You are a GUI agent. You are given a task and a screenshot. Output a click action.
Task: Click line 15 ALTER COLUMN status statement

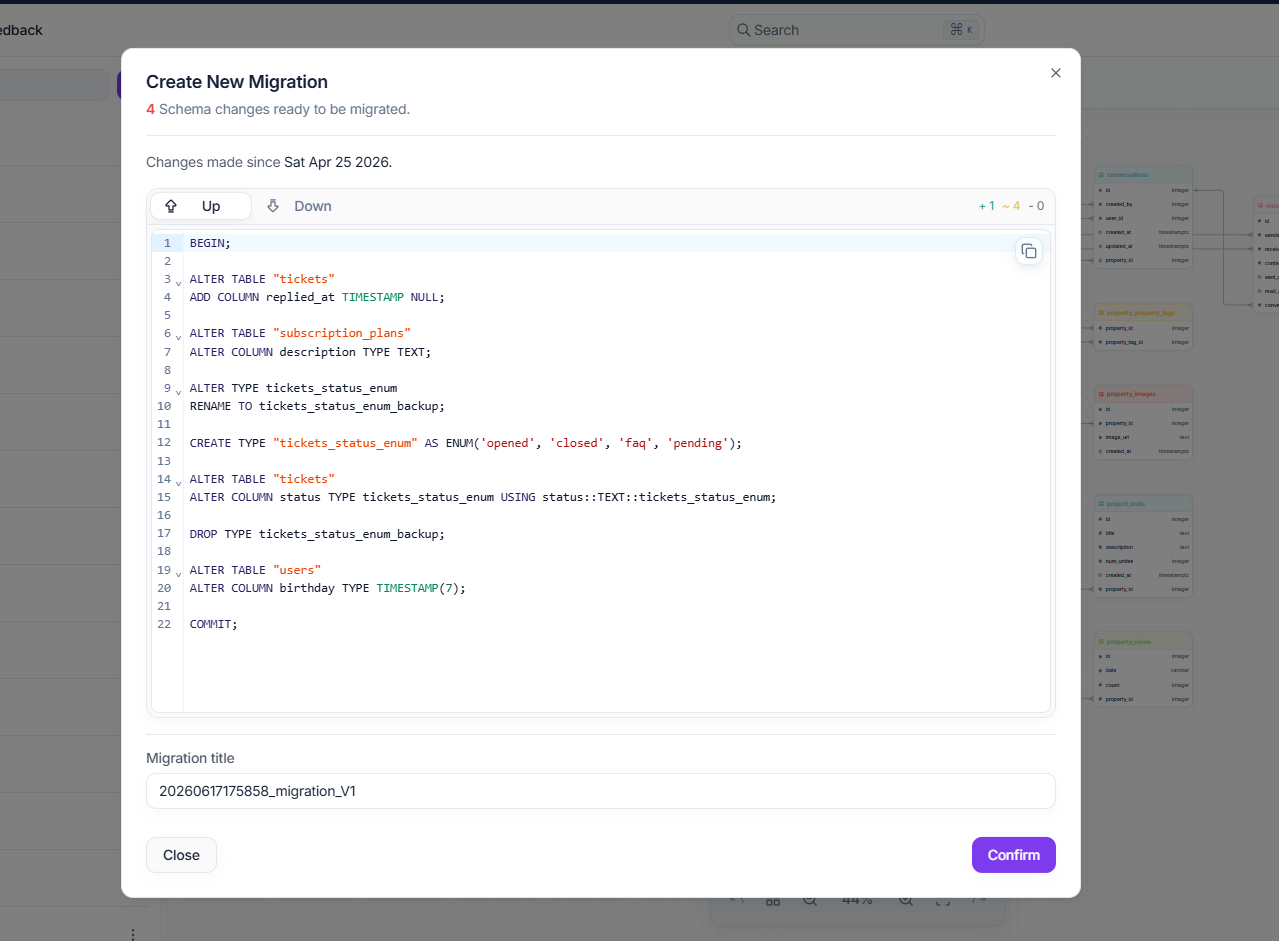pos(483,497)
